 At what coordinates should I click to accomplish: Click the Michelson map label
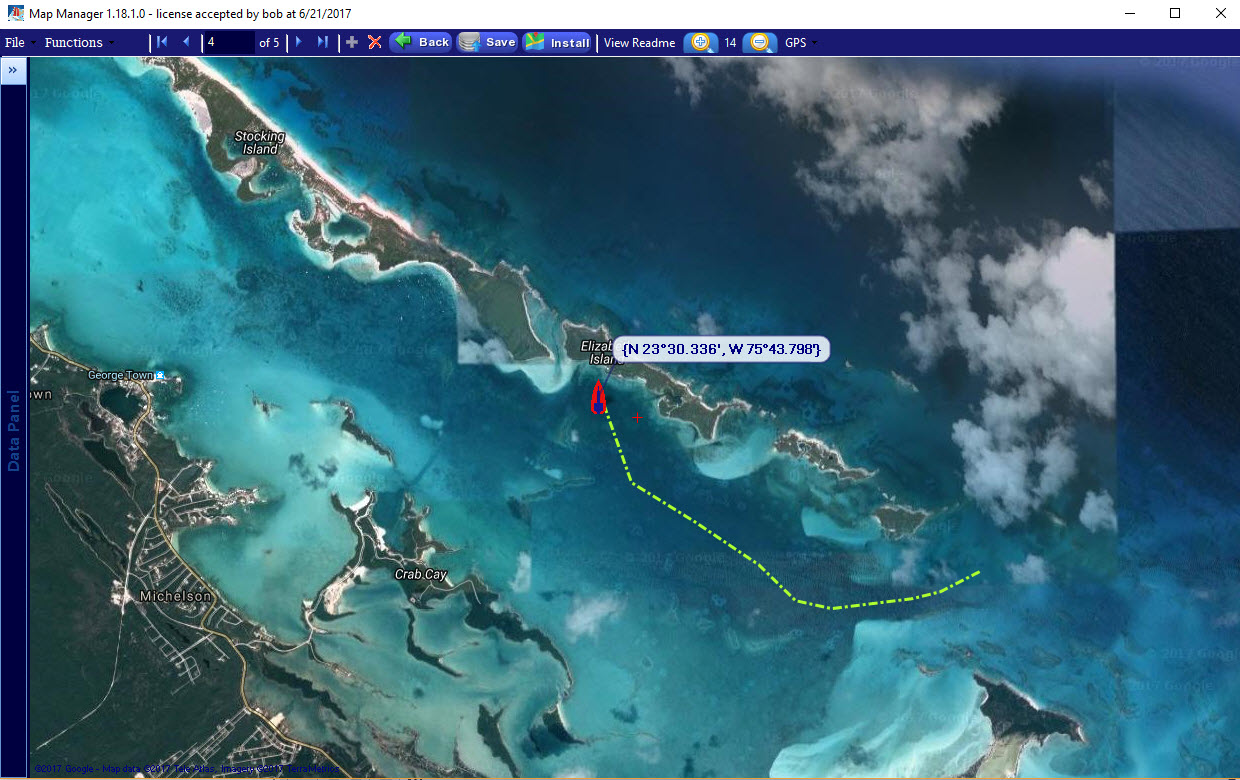pos(176,596)
